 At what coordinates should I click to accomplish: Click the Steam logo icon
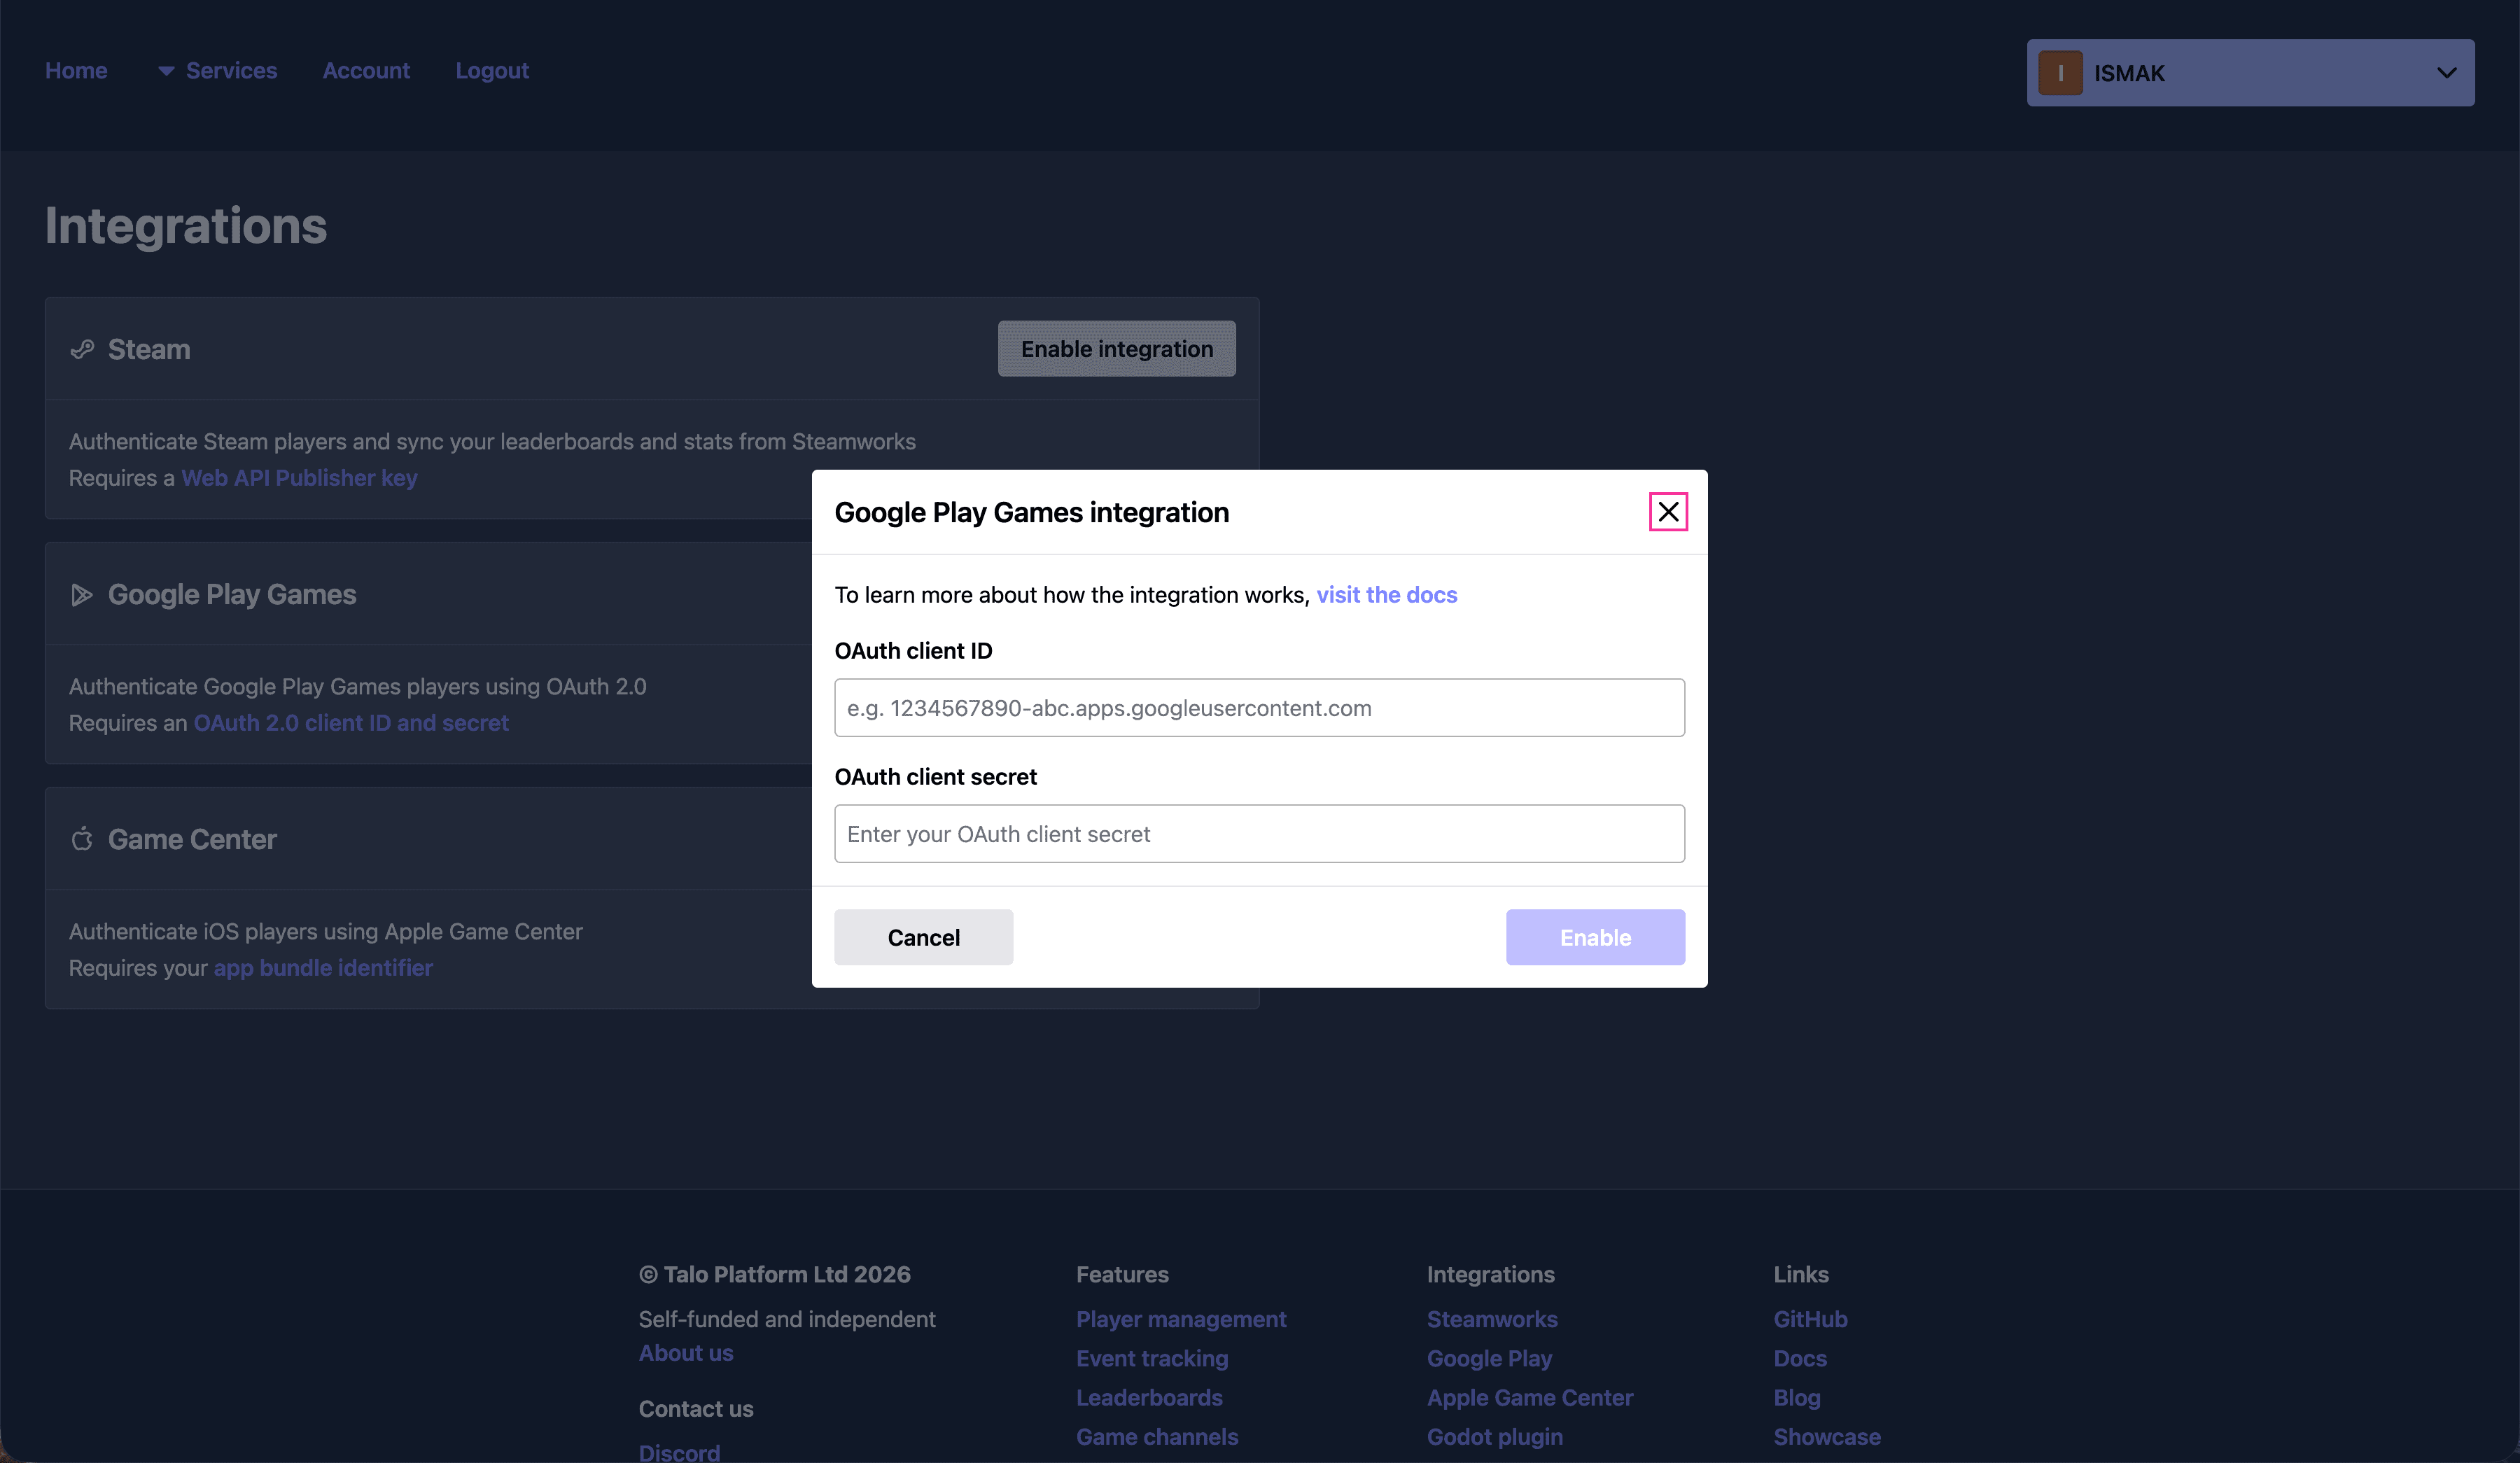click(82, 349)
